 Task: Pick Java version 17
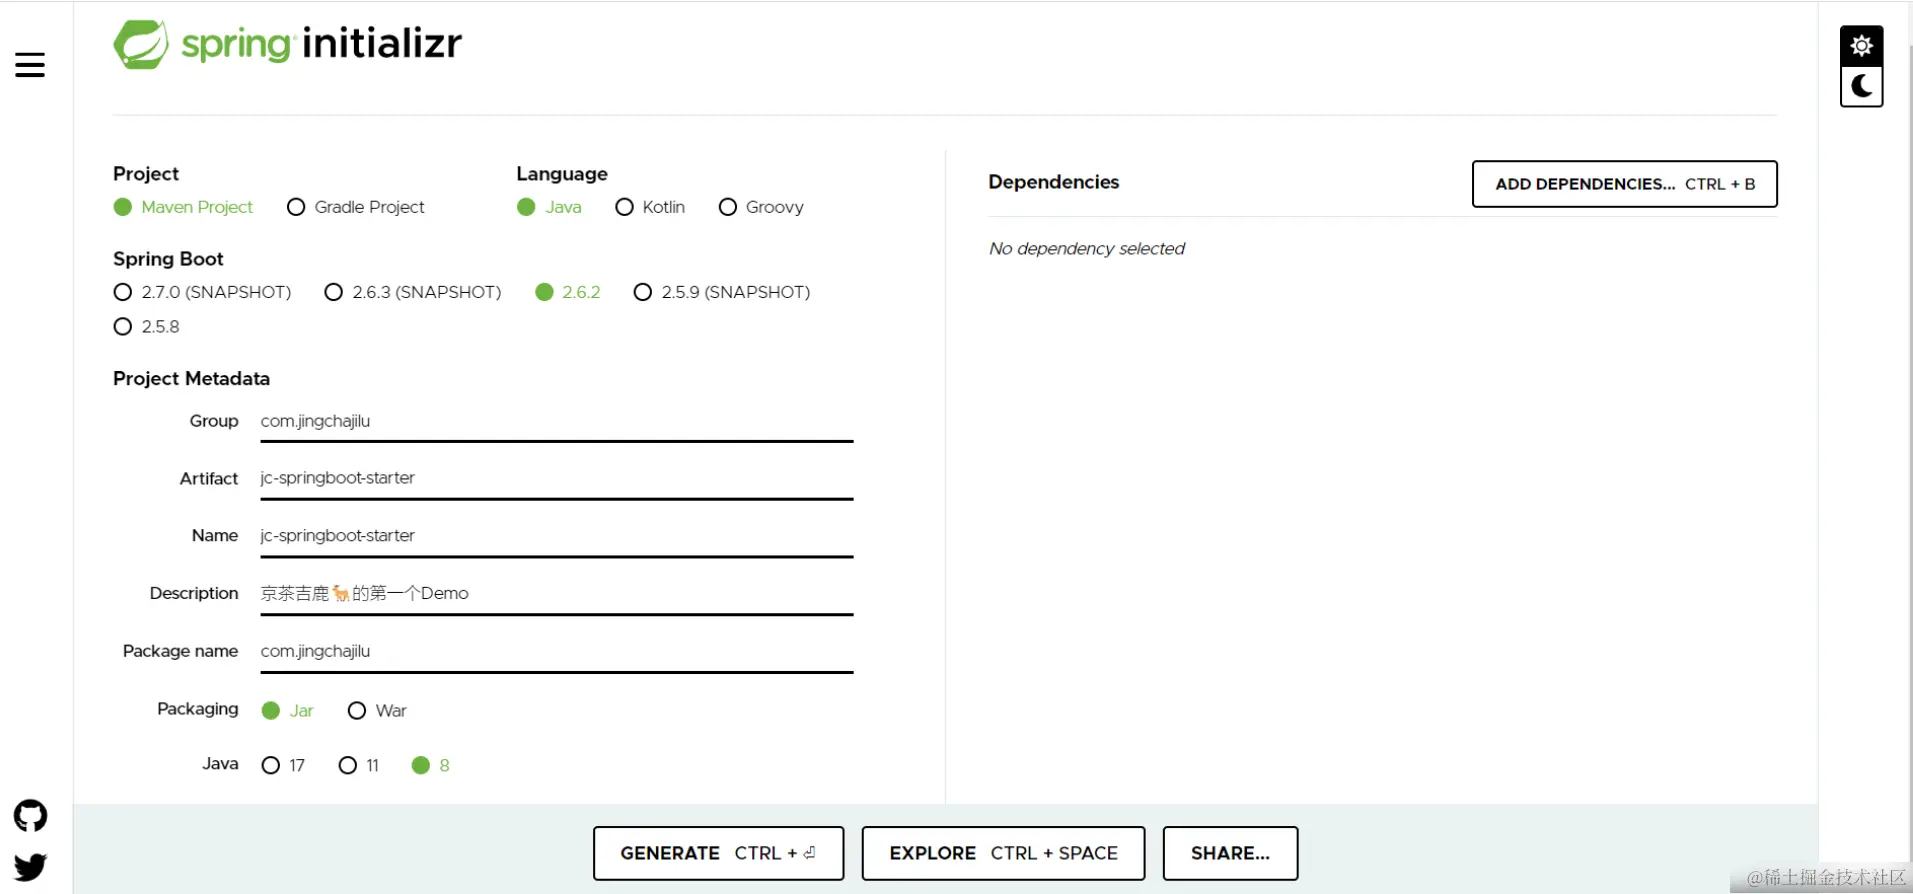coord(283,765)
